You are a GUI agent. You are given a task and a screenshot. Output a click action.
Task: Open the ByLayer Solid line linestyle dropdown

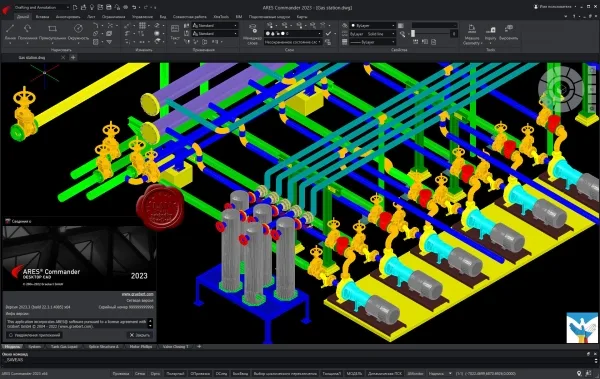click(x=373, y=34)
